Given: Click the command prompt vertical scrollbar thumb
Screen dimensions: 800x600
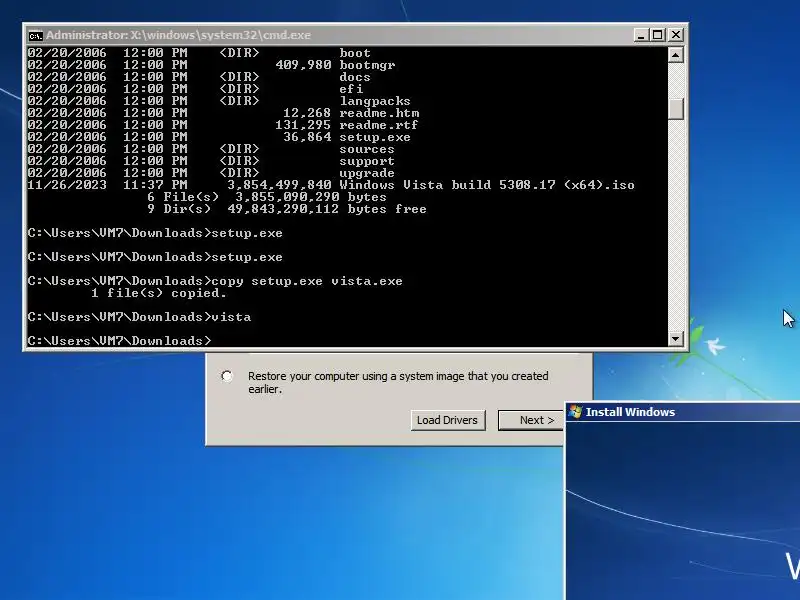Looking at the screenshot, I should [x=676, y=109].
